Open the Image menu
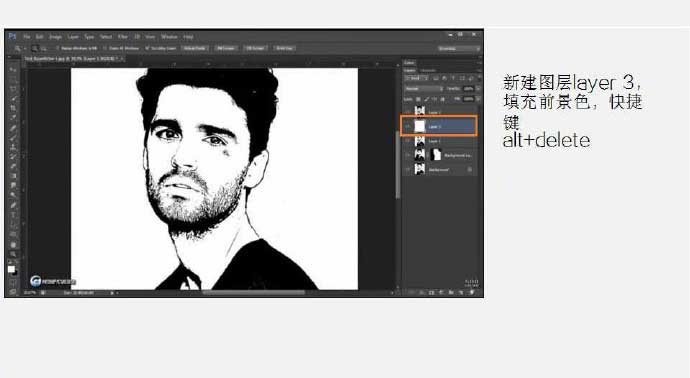 [55, 37]
